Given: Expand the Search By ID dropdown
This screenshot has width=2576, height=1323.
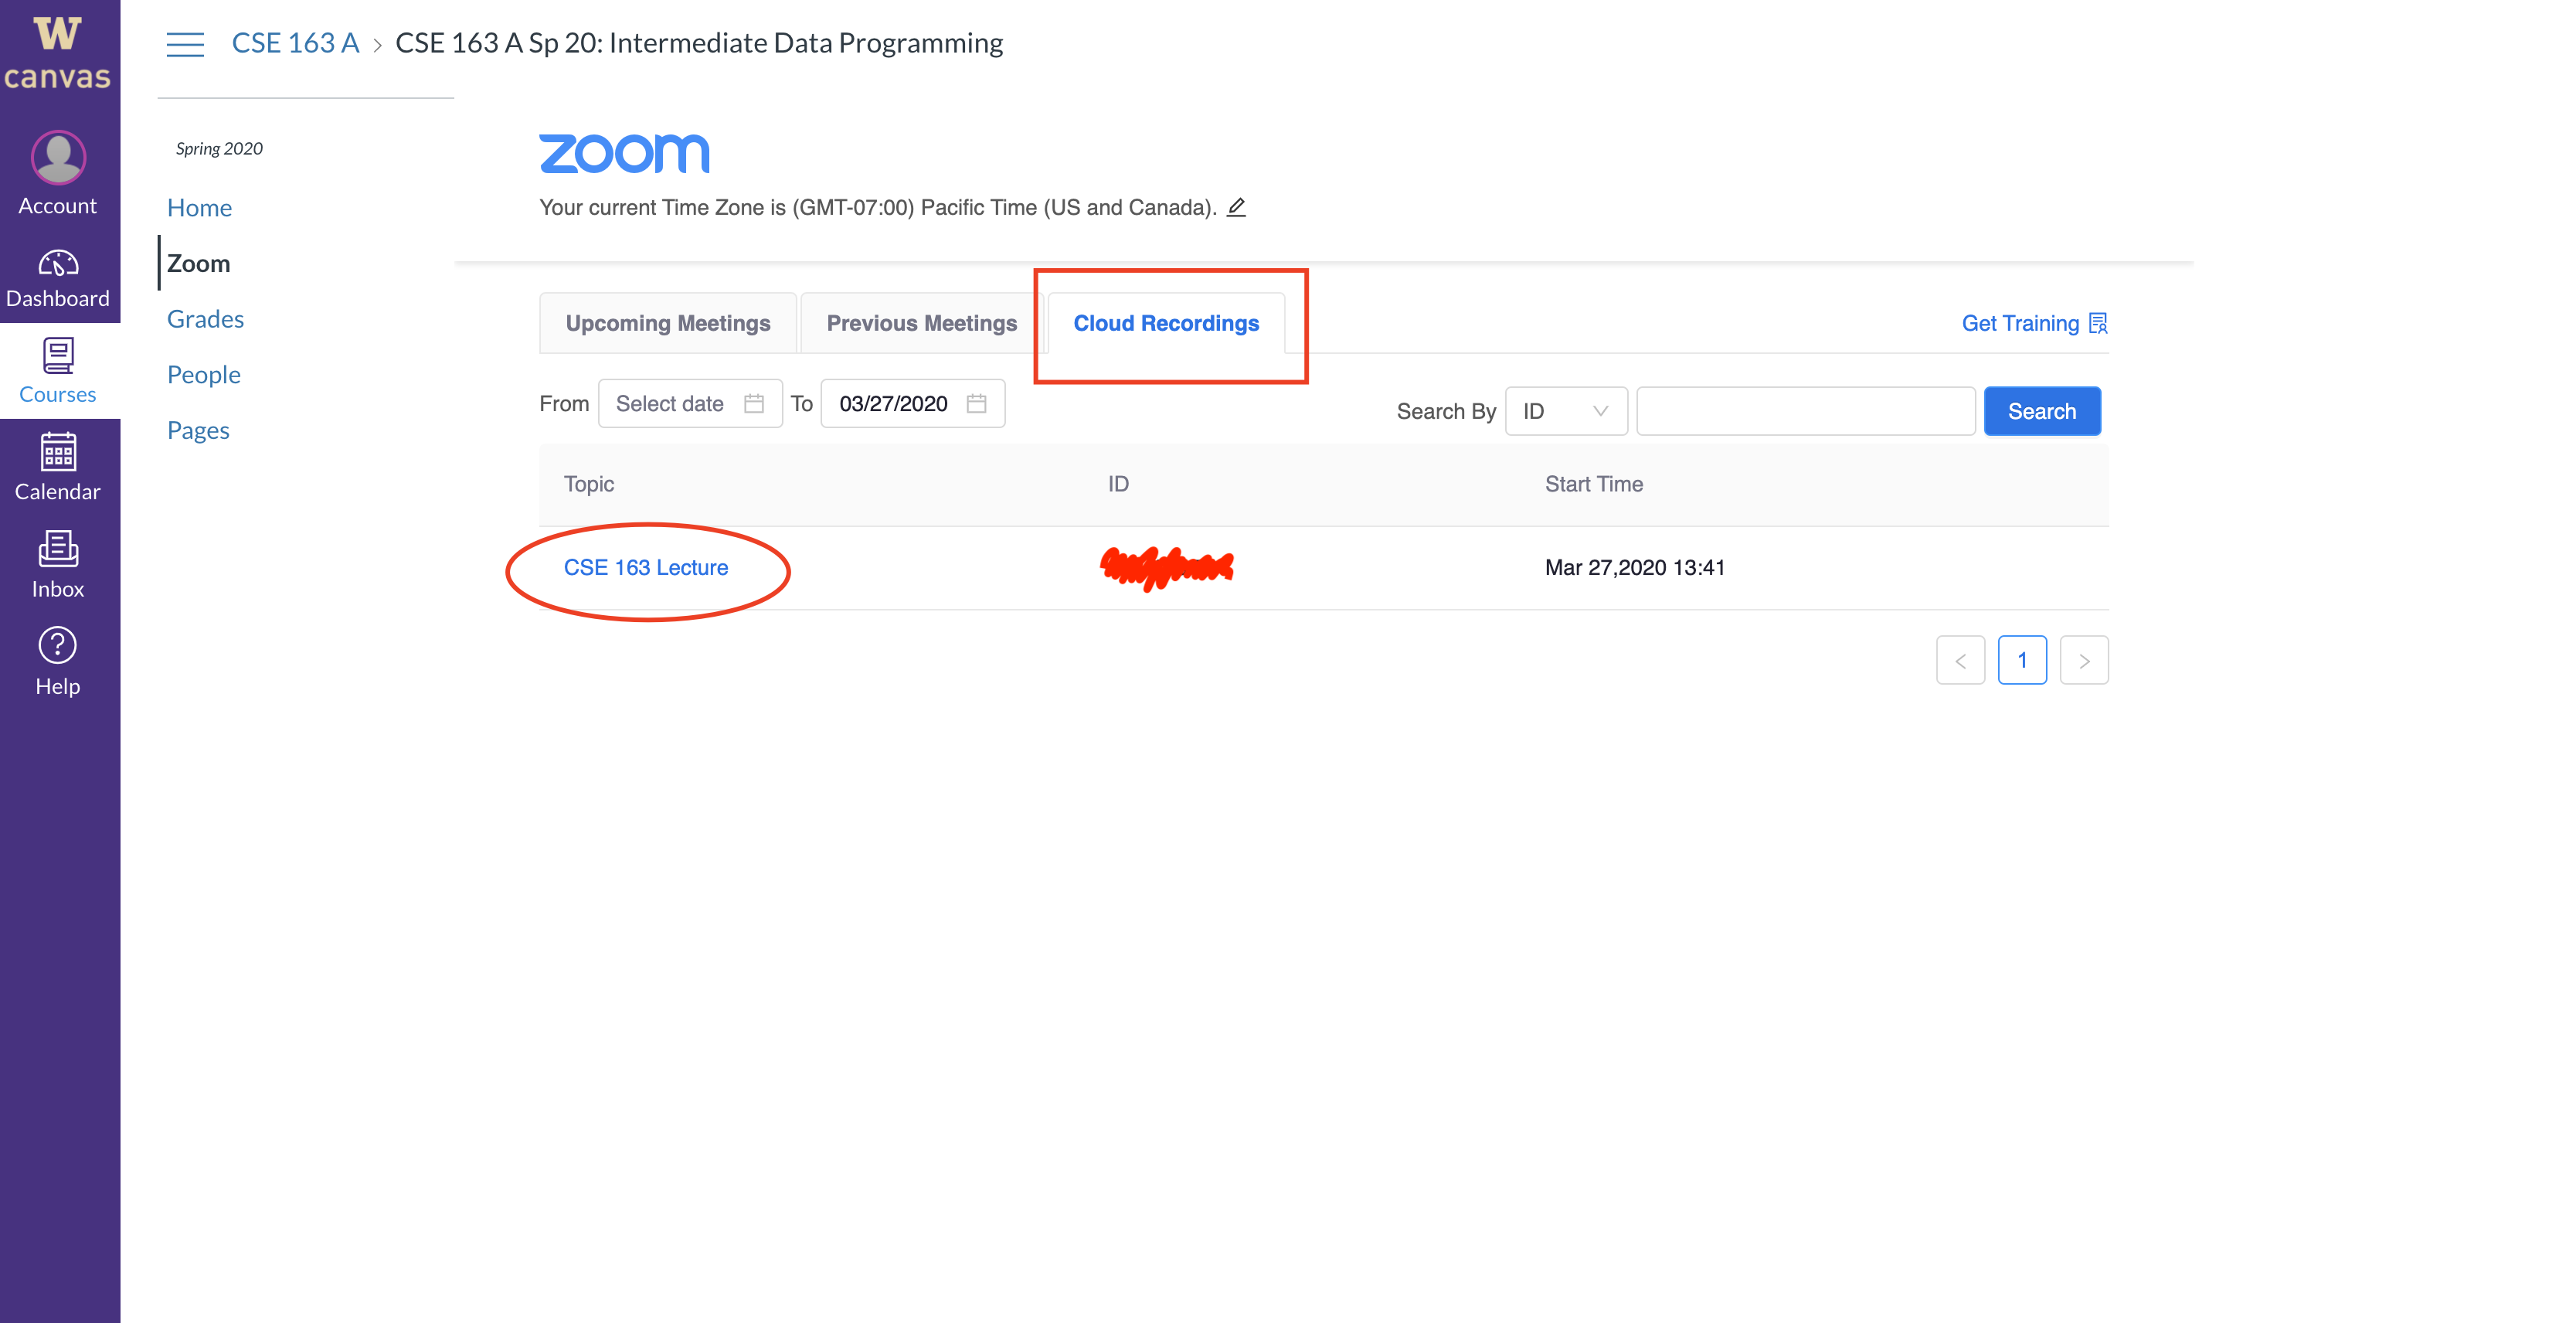Looking at the screenshot, I should pos(1566,411).
